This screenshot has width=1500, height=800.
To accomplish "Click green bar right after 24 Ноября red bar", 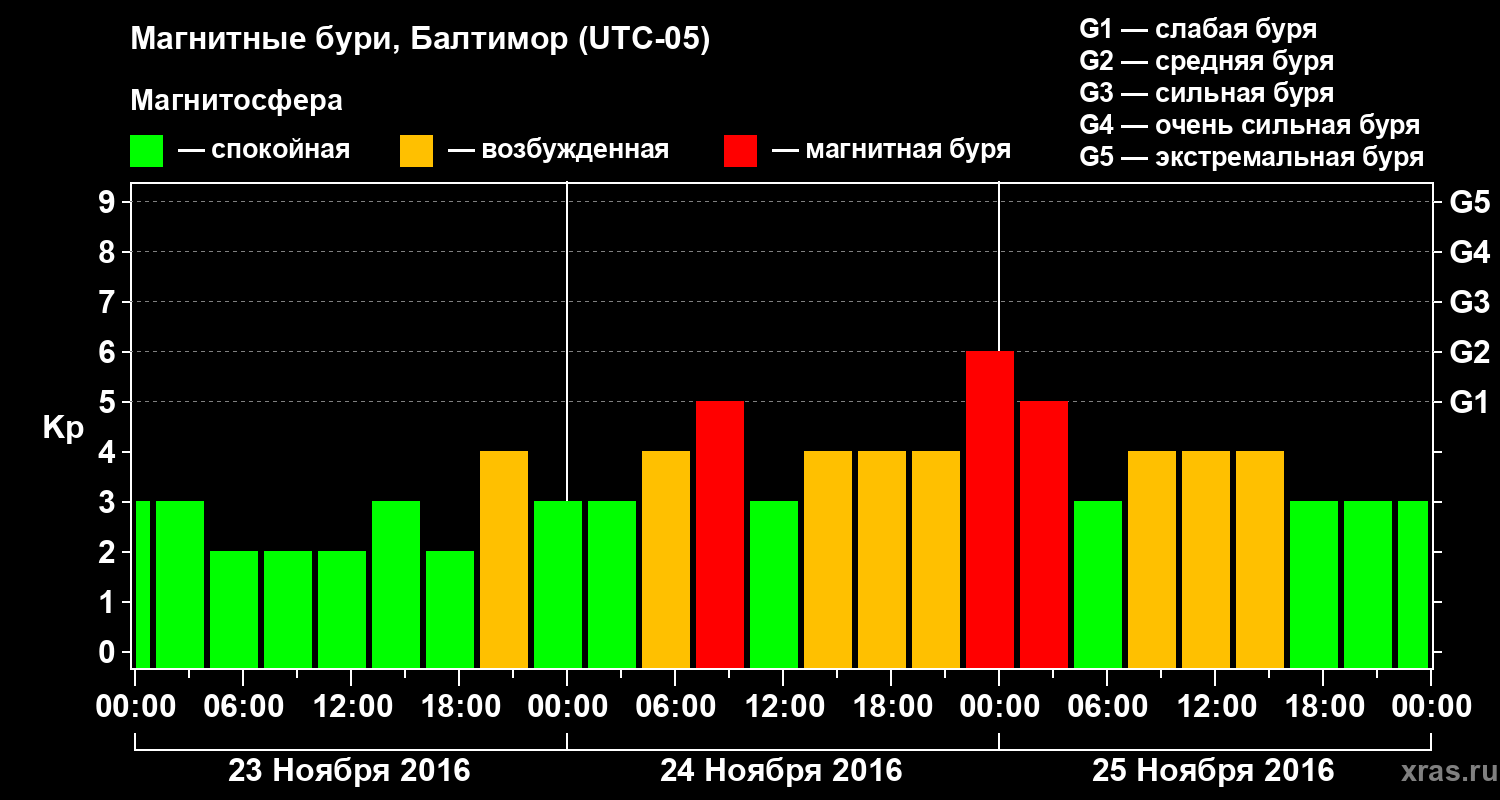I will pos(774,585).
